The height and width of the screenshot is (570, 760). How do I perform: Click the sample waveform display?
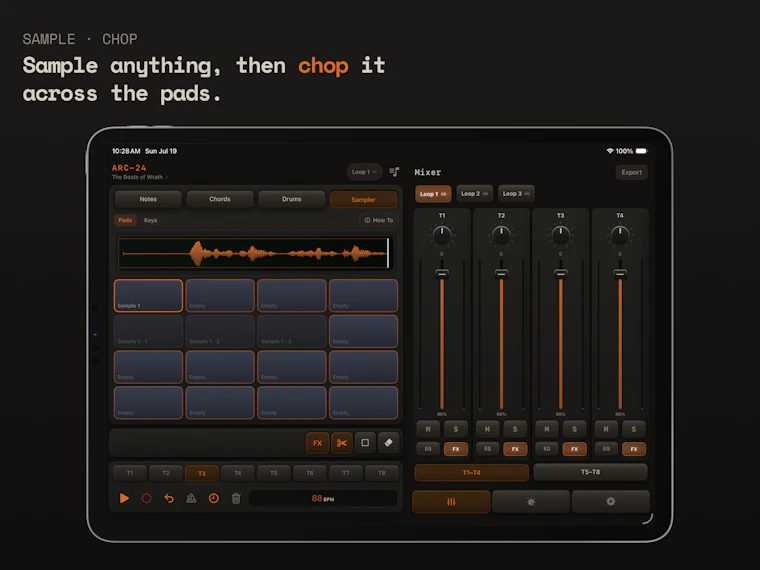[x=254, y=253]
